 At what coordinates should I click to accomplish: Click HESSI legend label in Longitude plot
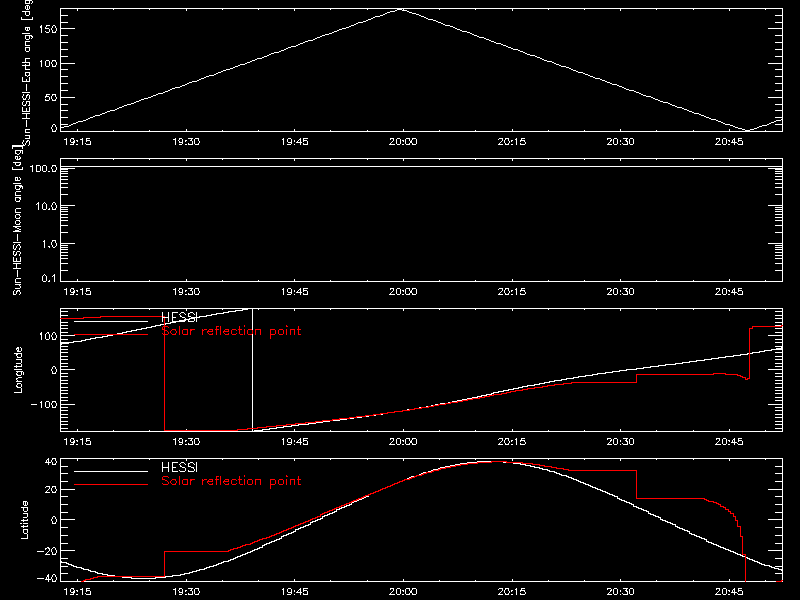point(180,317)
